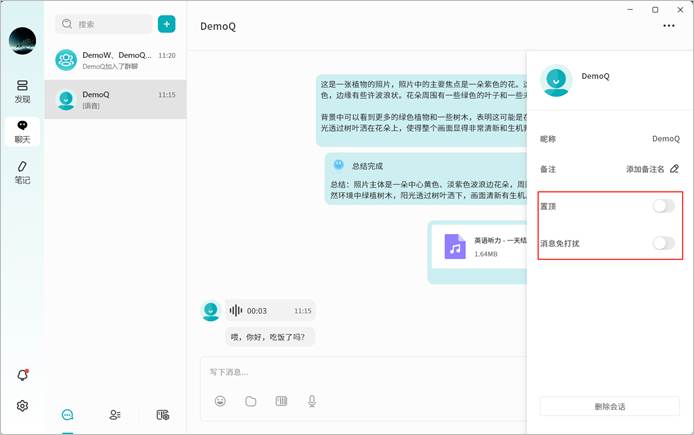The width and height of the screenshot is (694, 435).
Task: Click the green plus new chat button
Action: 167,24
